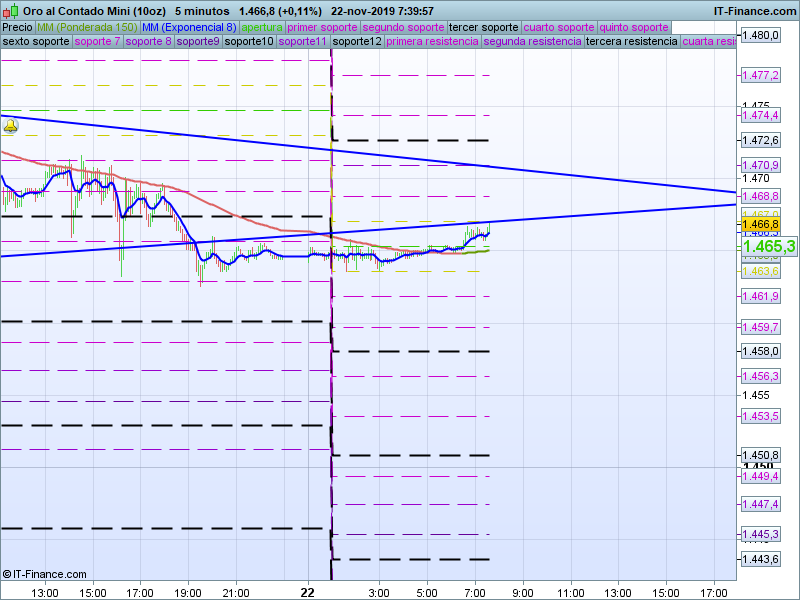The height and width of the screenshot is (600, 800).
Task: Click the 1.477,2 price level label
Action: click(761, 75)
